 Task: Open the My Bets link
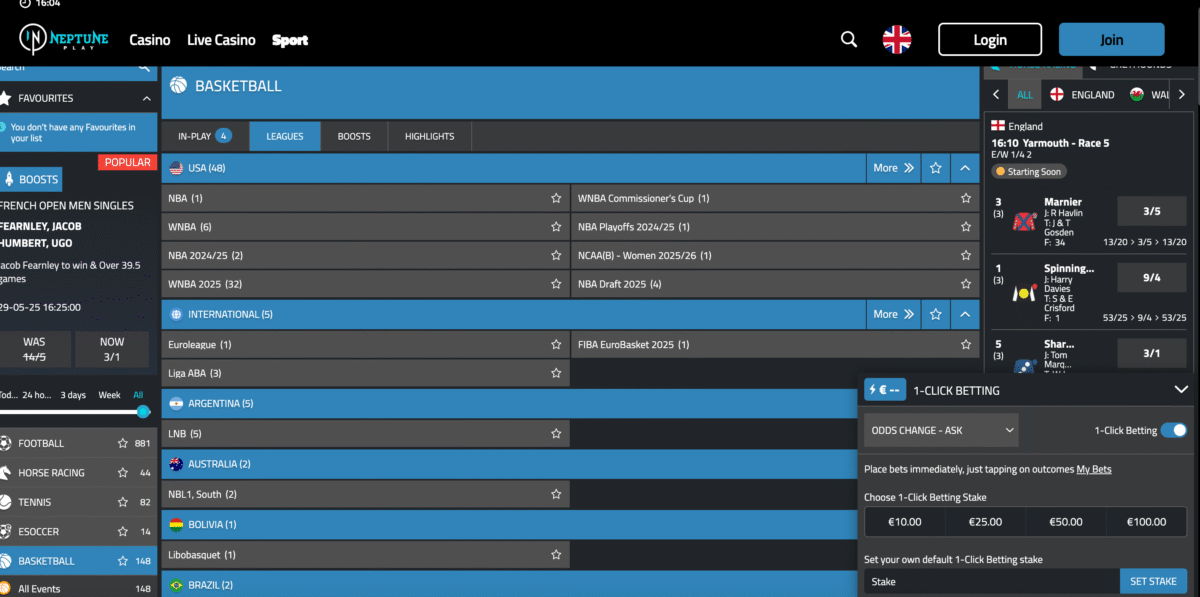pos(1094,469)
